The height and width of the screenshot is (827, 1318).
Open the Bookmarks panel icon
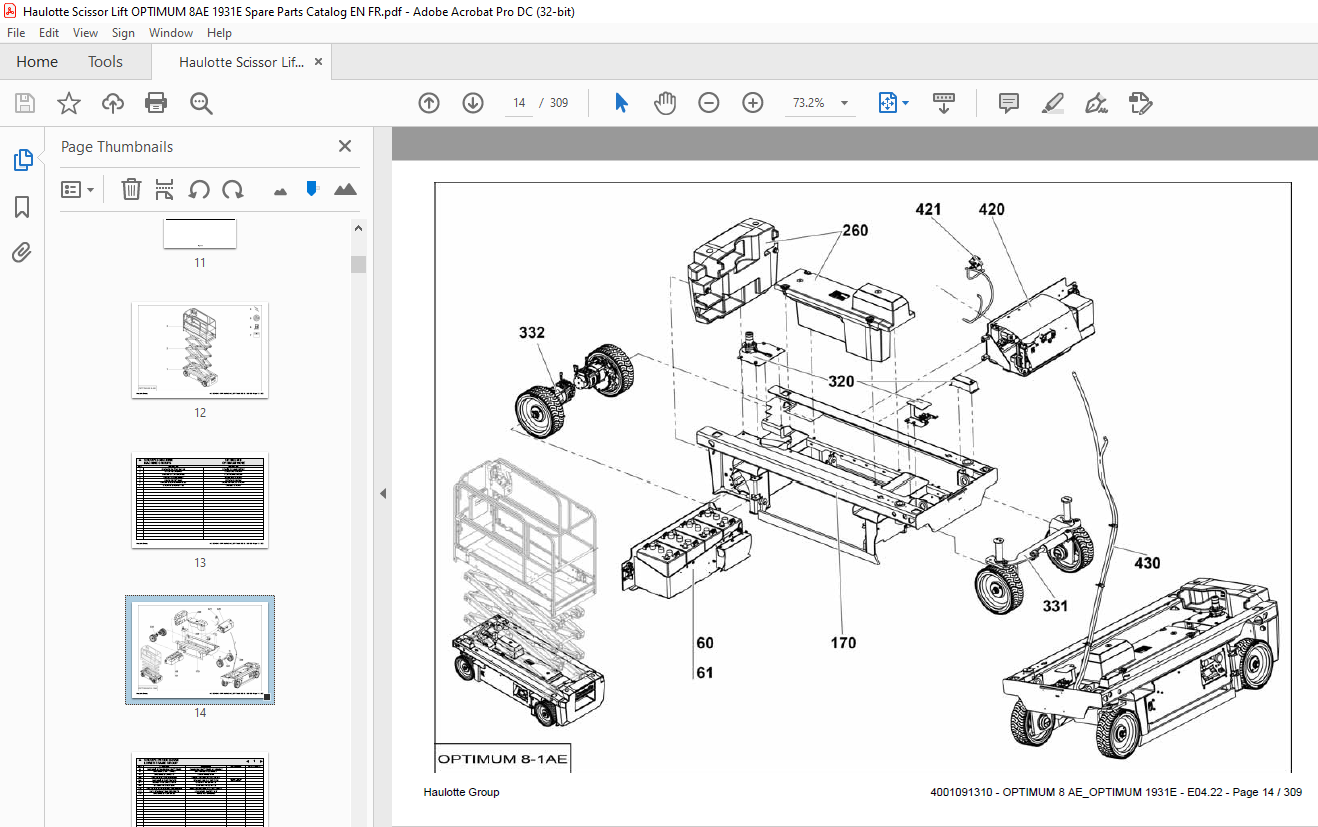[x=22, y=207]
